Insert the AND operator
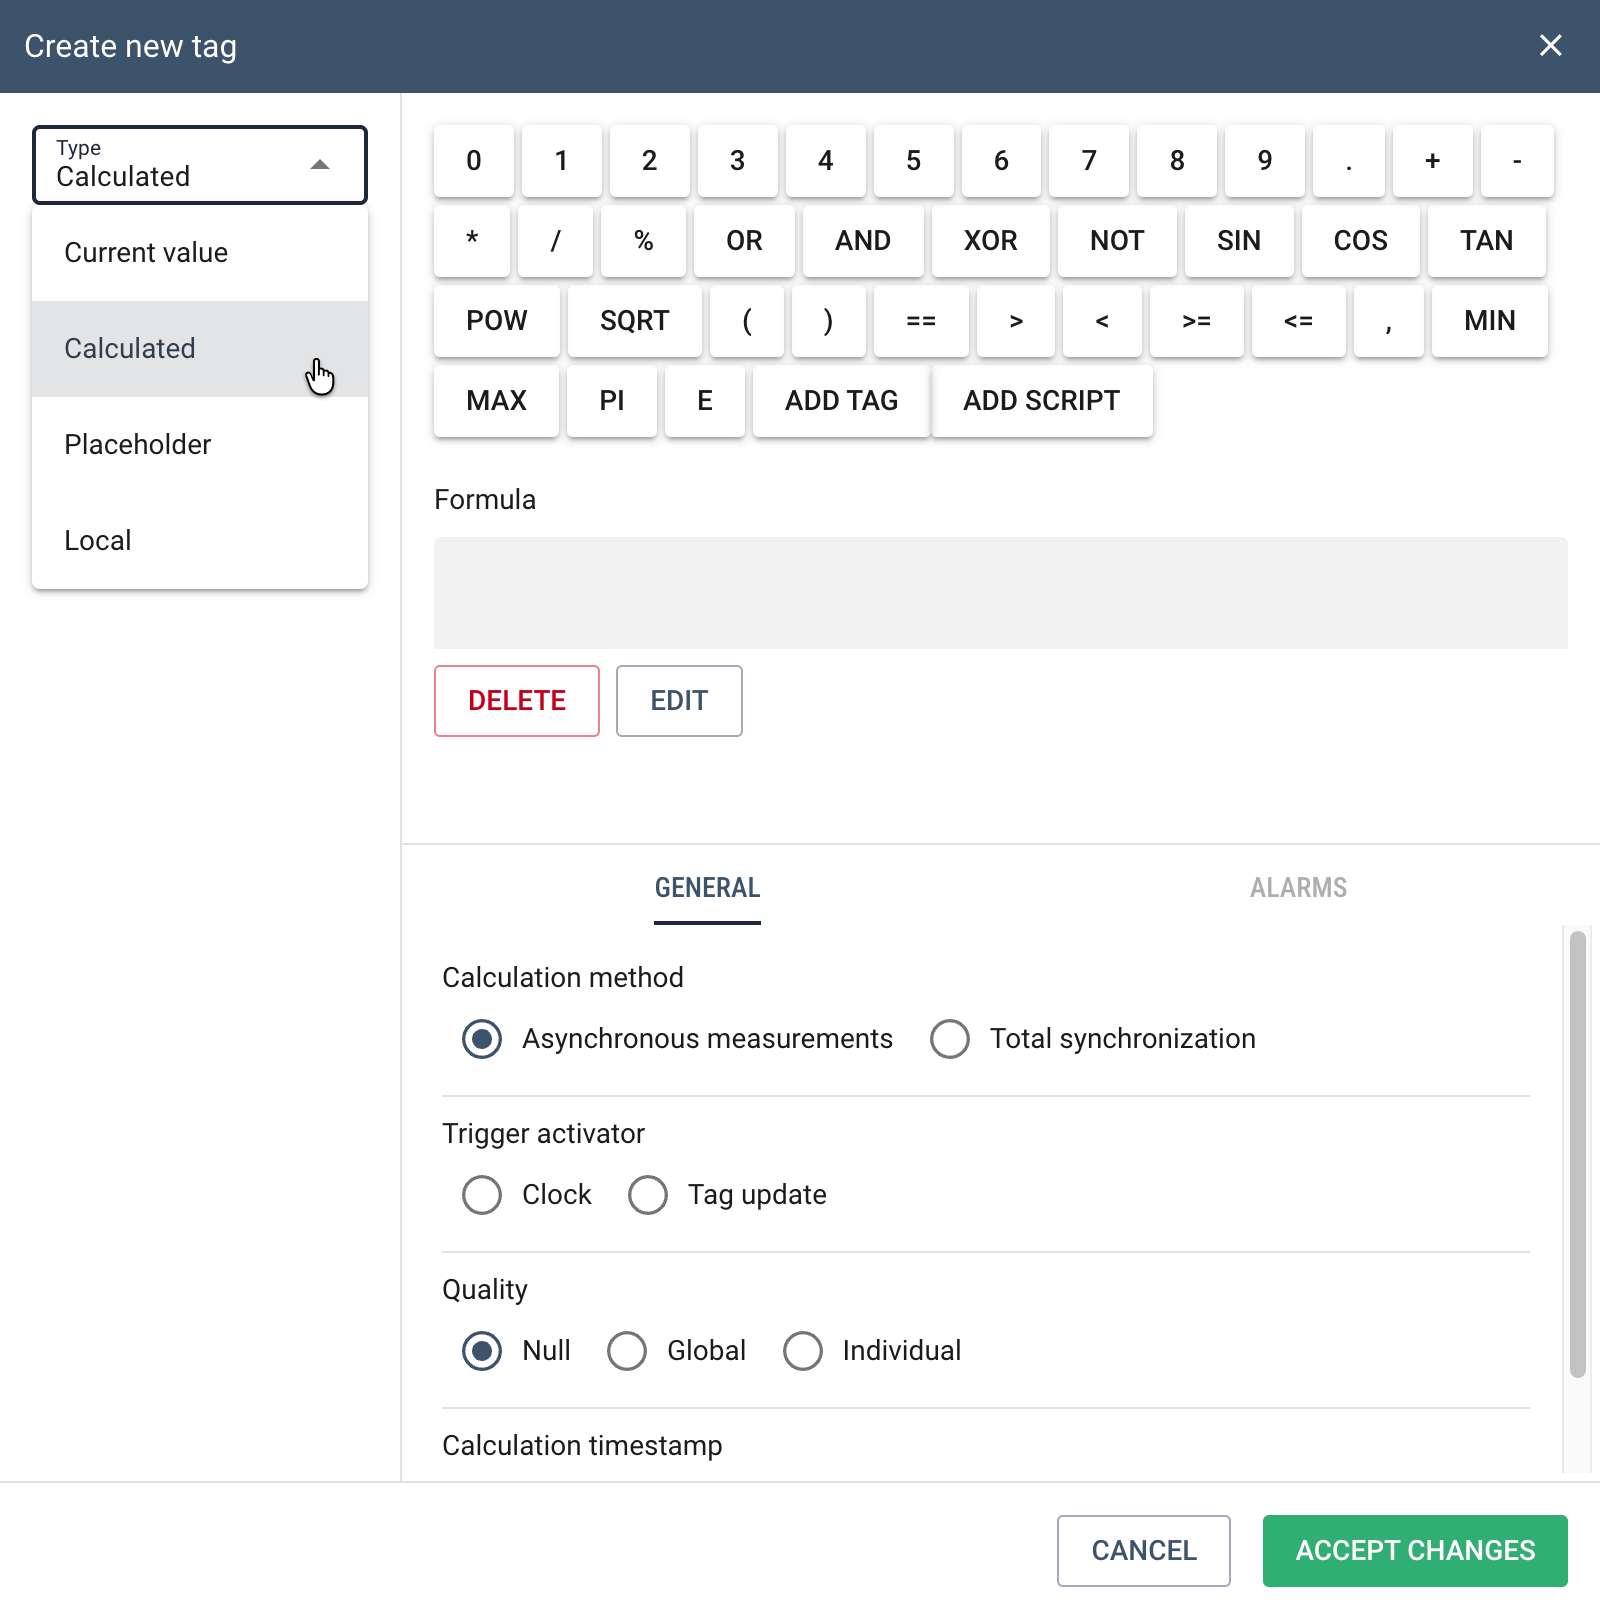 pyautogui.click(x=863, y=241)
